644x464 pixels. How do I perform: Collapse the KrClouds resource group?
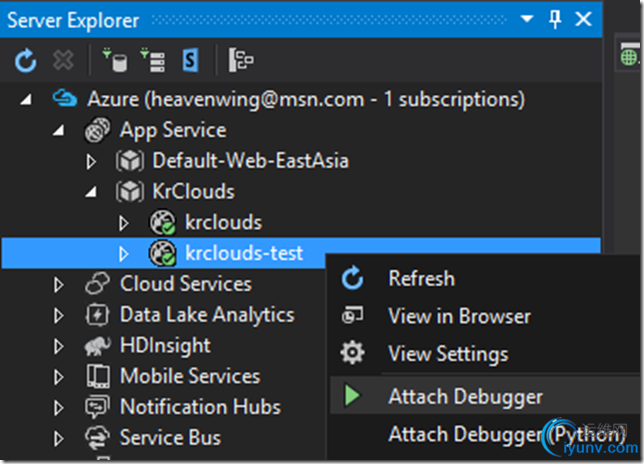click(91, 191)
